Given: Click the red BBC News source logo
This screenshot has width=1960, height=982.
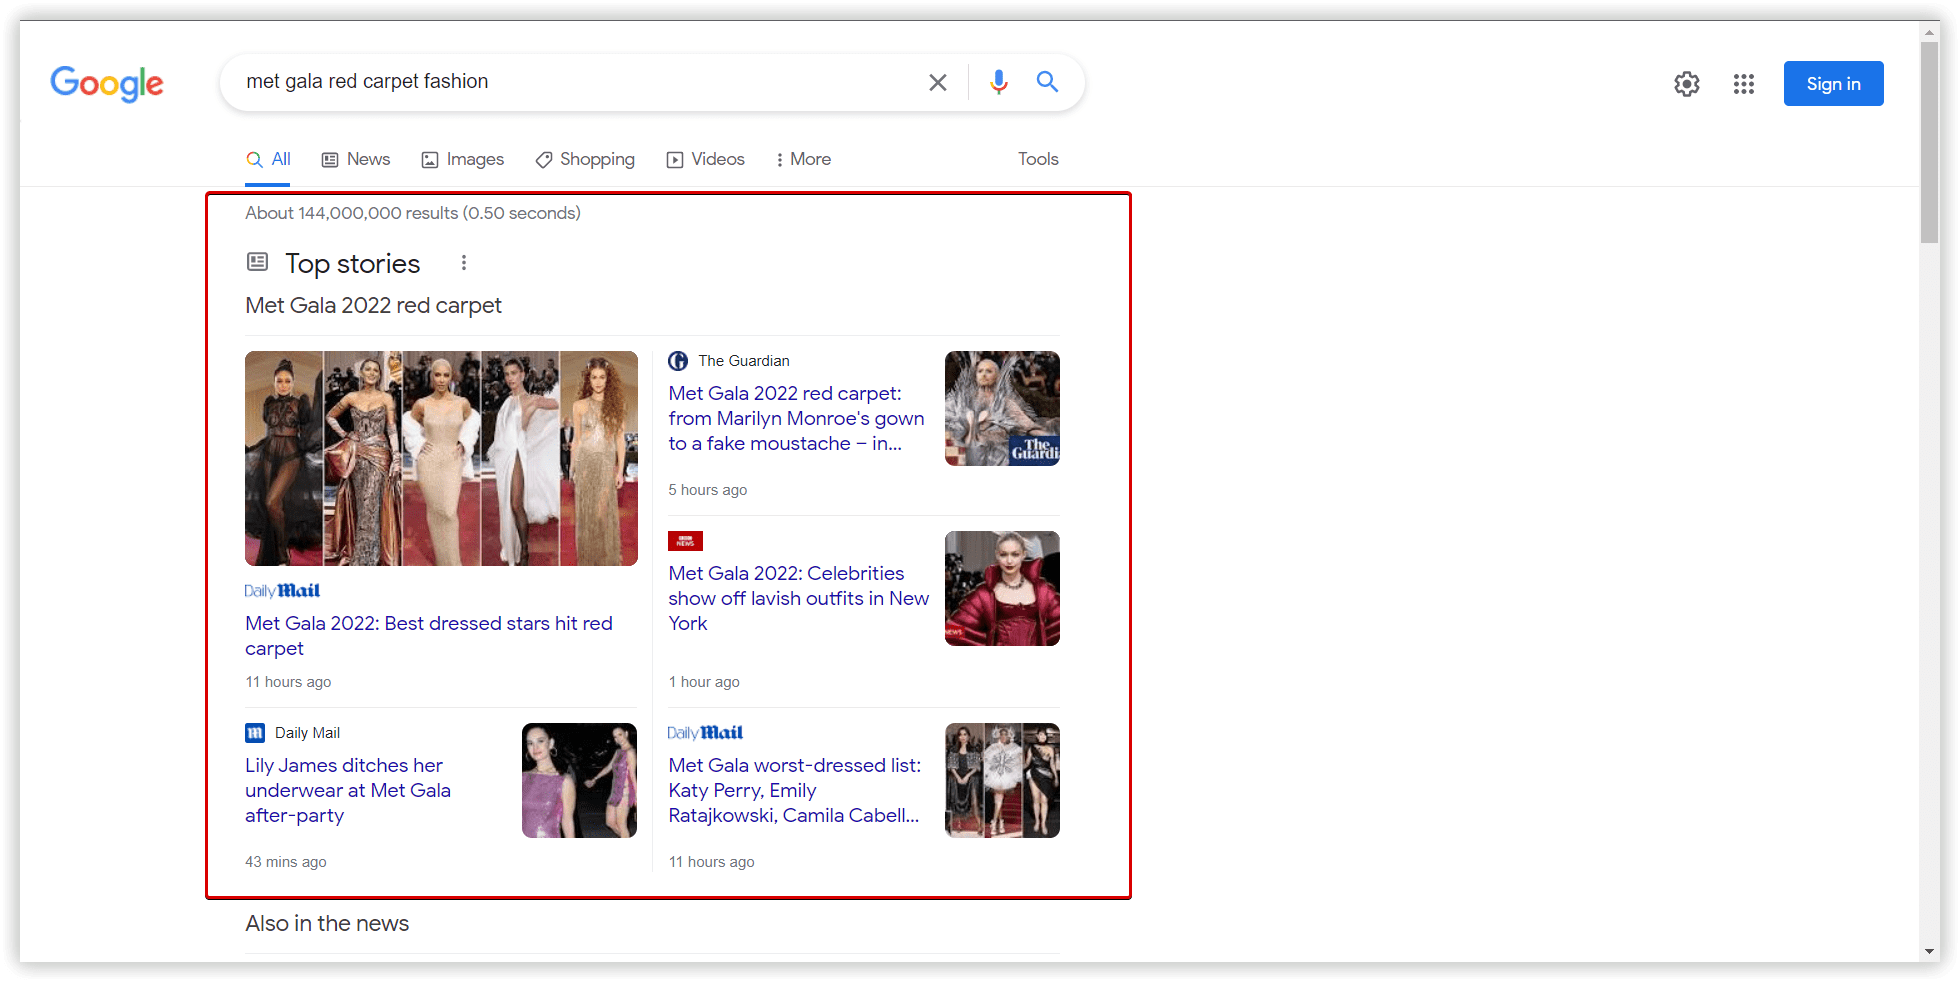Looking at the screenshot, I should 685,541.
